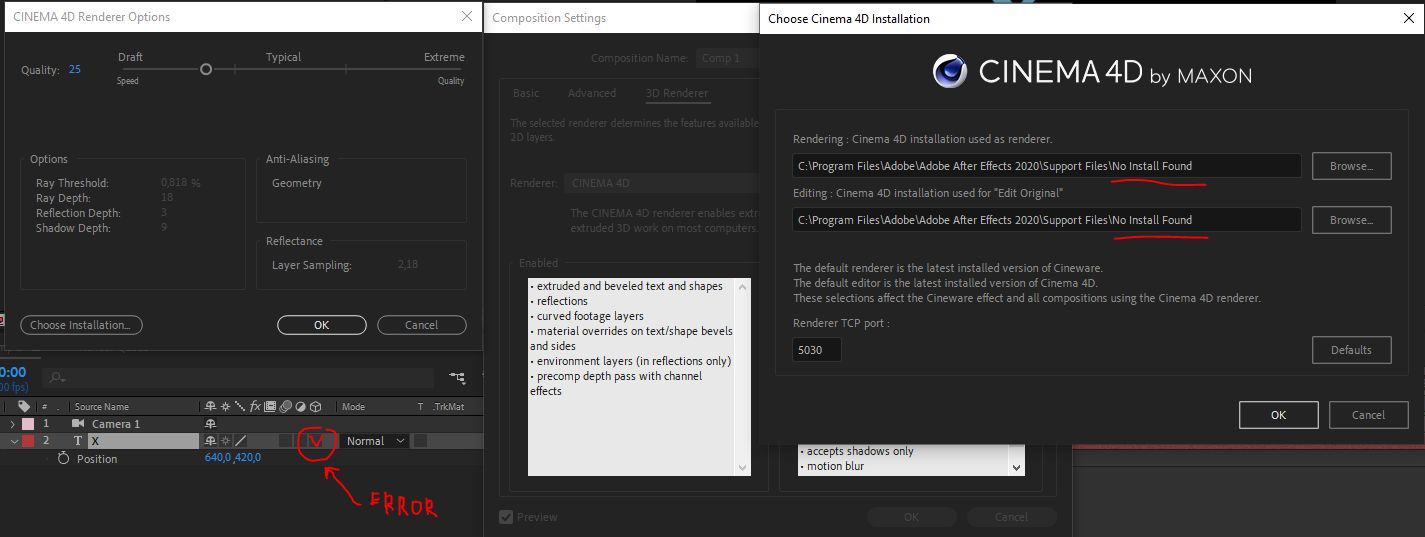Click OK in Choose Cinema 4D Installation
Screen dimensions: 1425x537
[x=1278, y=415]
